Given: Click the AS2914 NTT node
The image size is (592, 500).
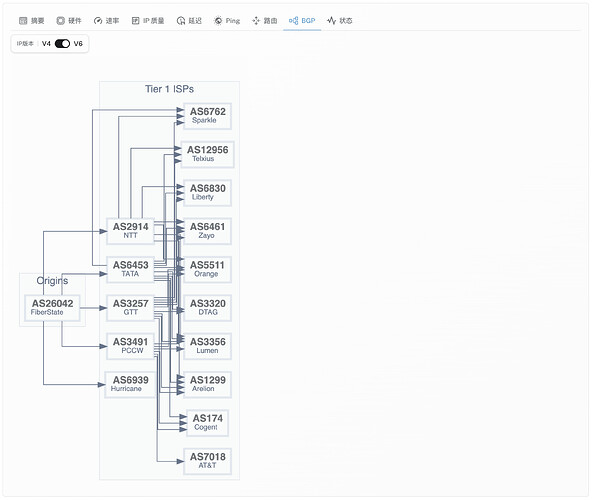Looking at the screenshot, I should tap(130, 231).
